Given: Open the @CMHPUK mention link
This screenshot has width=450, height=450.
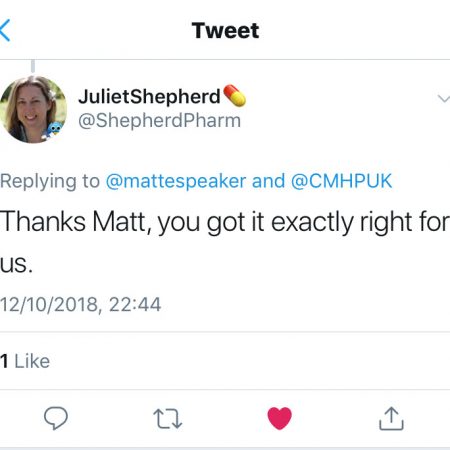Looking at the screenshot, I should coord(341,181).
